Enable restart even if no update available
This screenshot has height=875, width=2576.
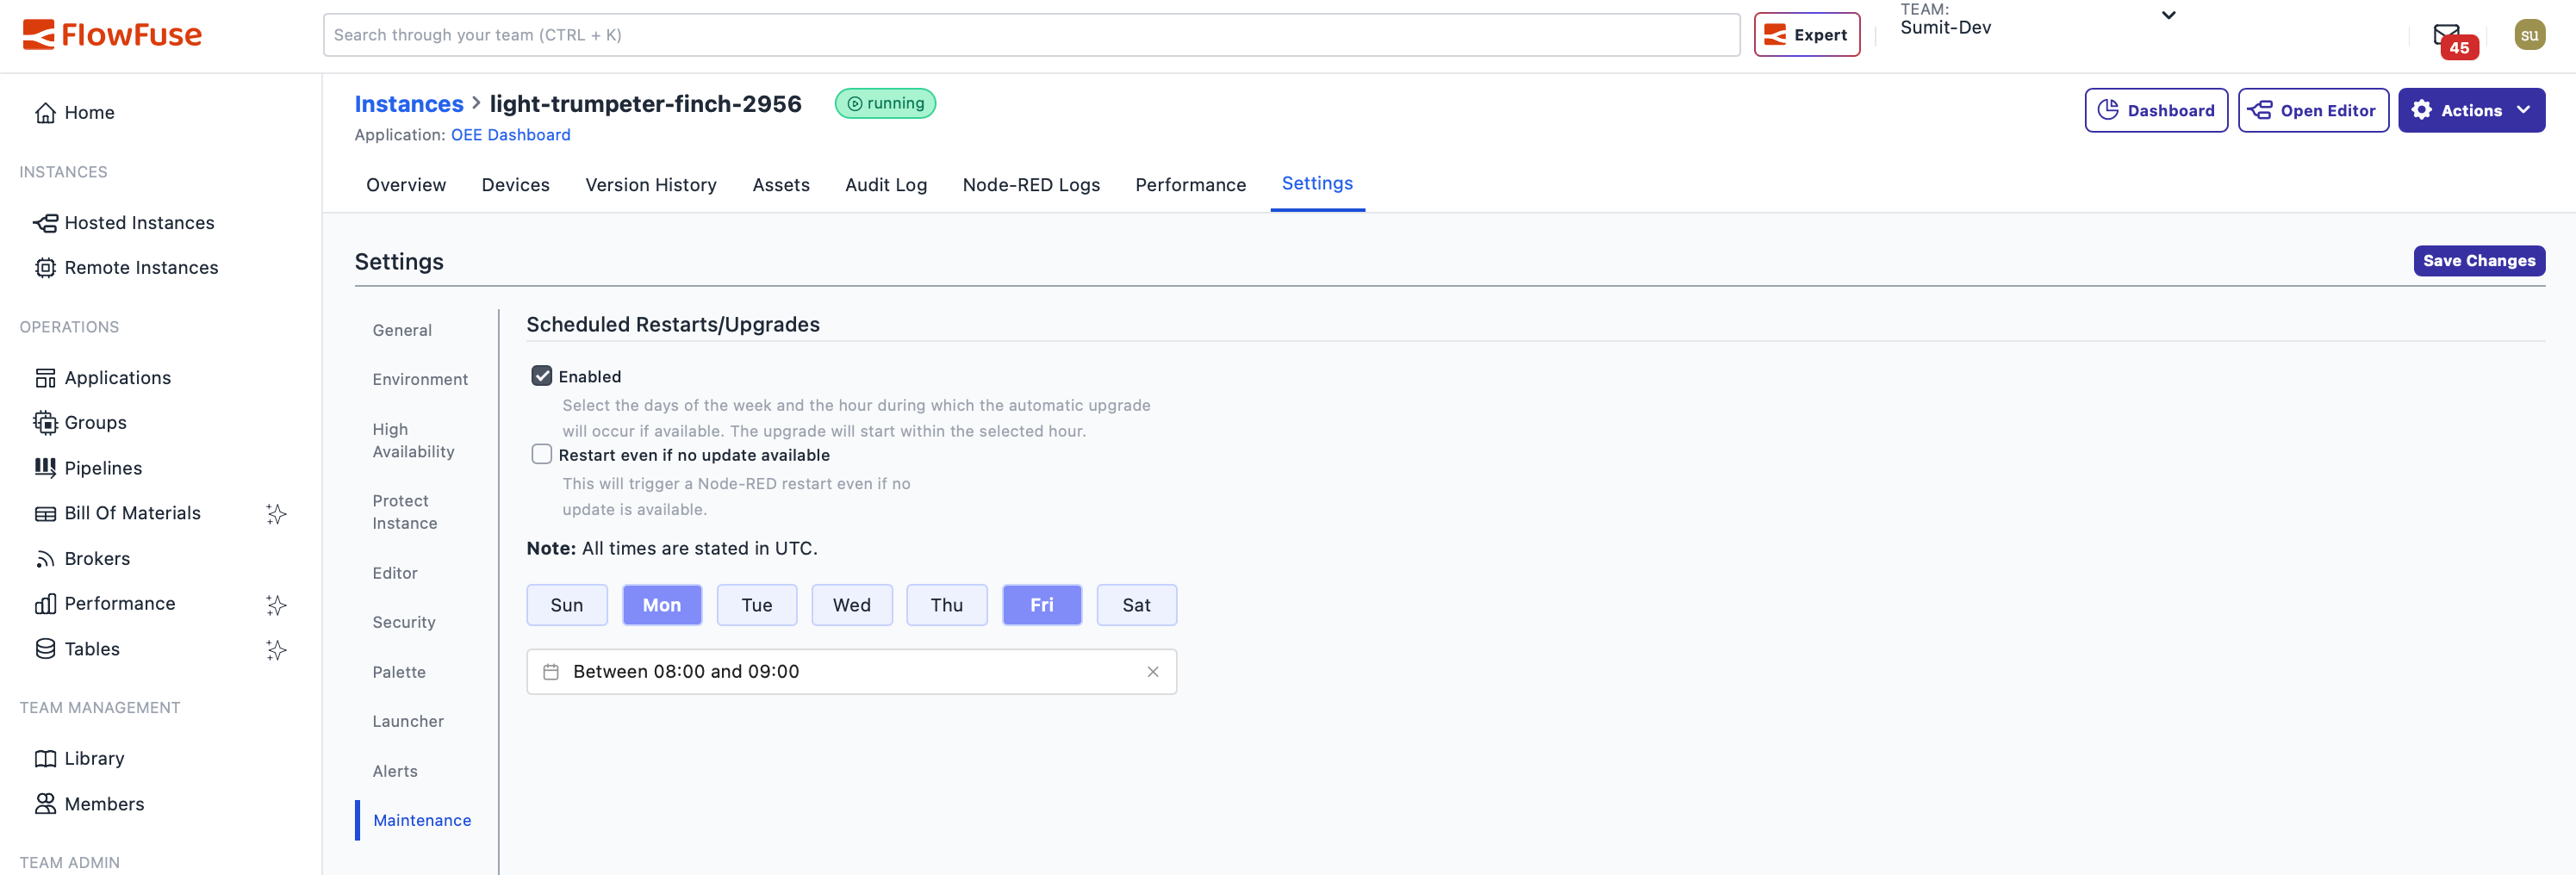point(542,453)
